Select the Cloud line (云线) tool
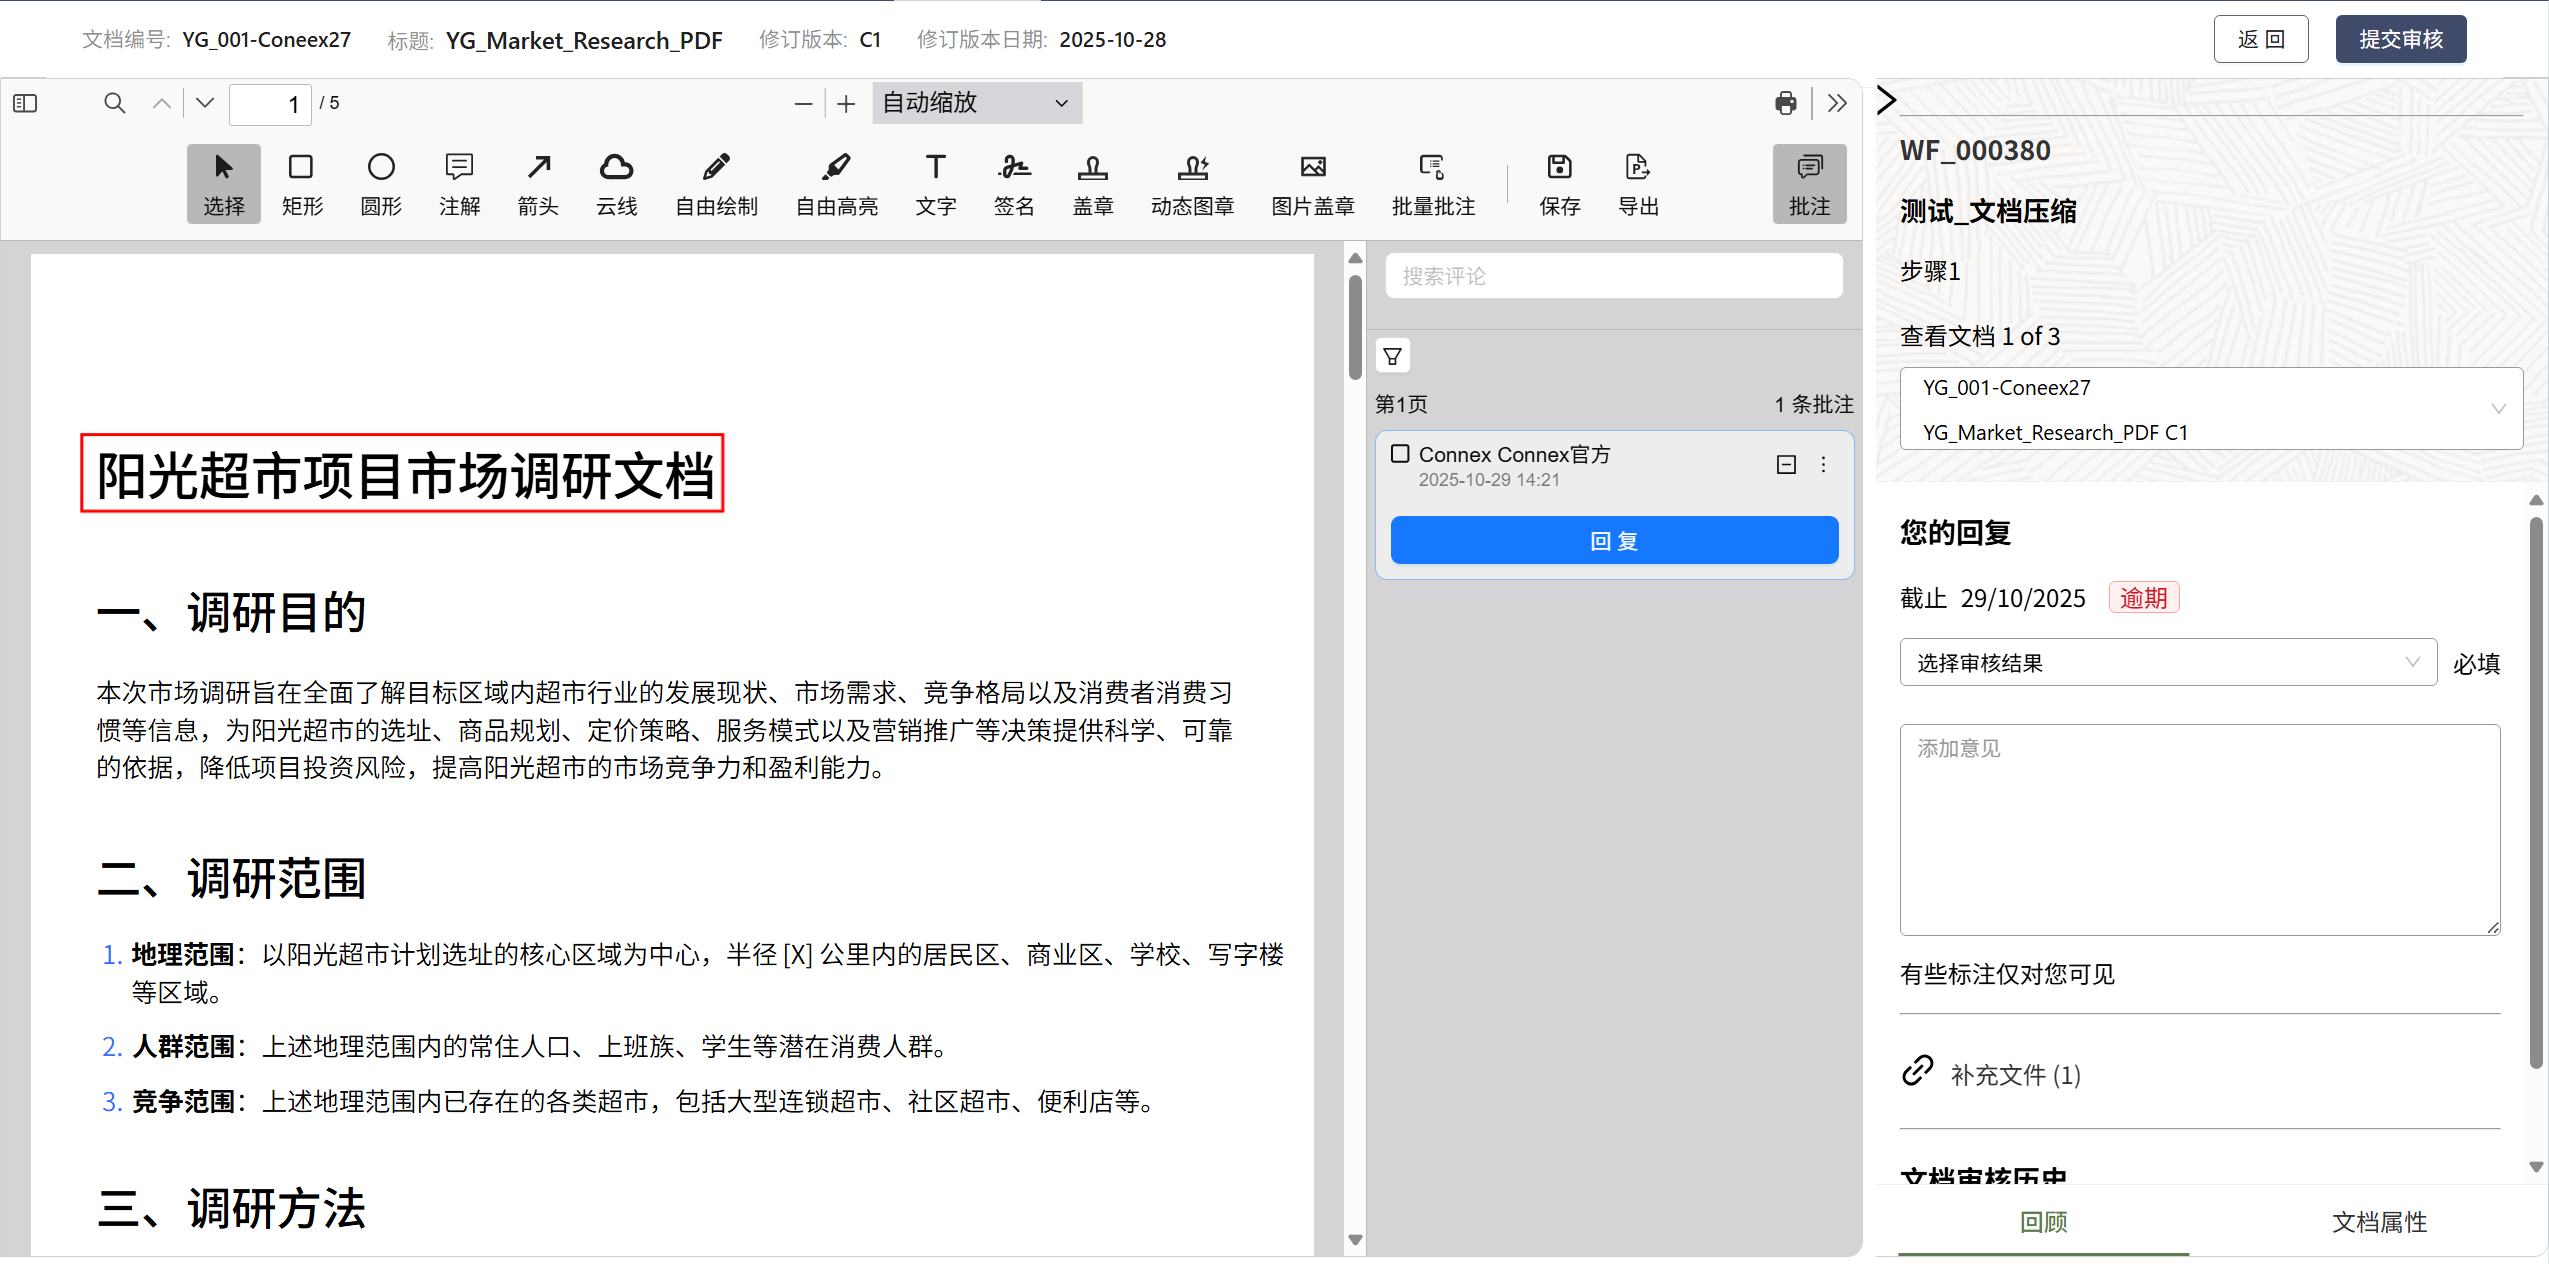This screenshot has height=1264, width=2549. tap(616, 183)
